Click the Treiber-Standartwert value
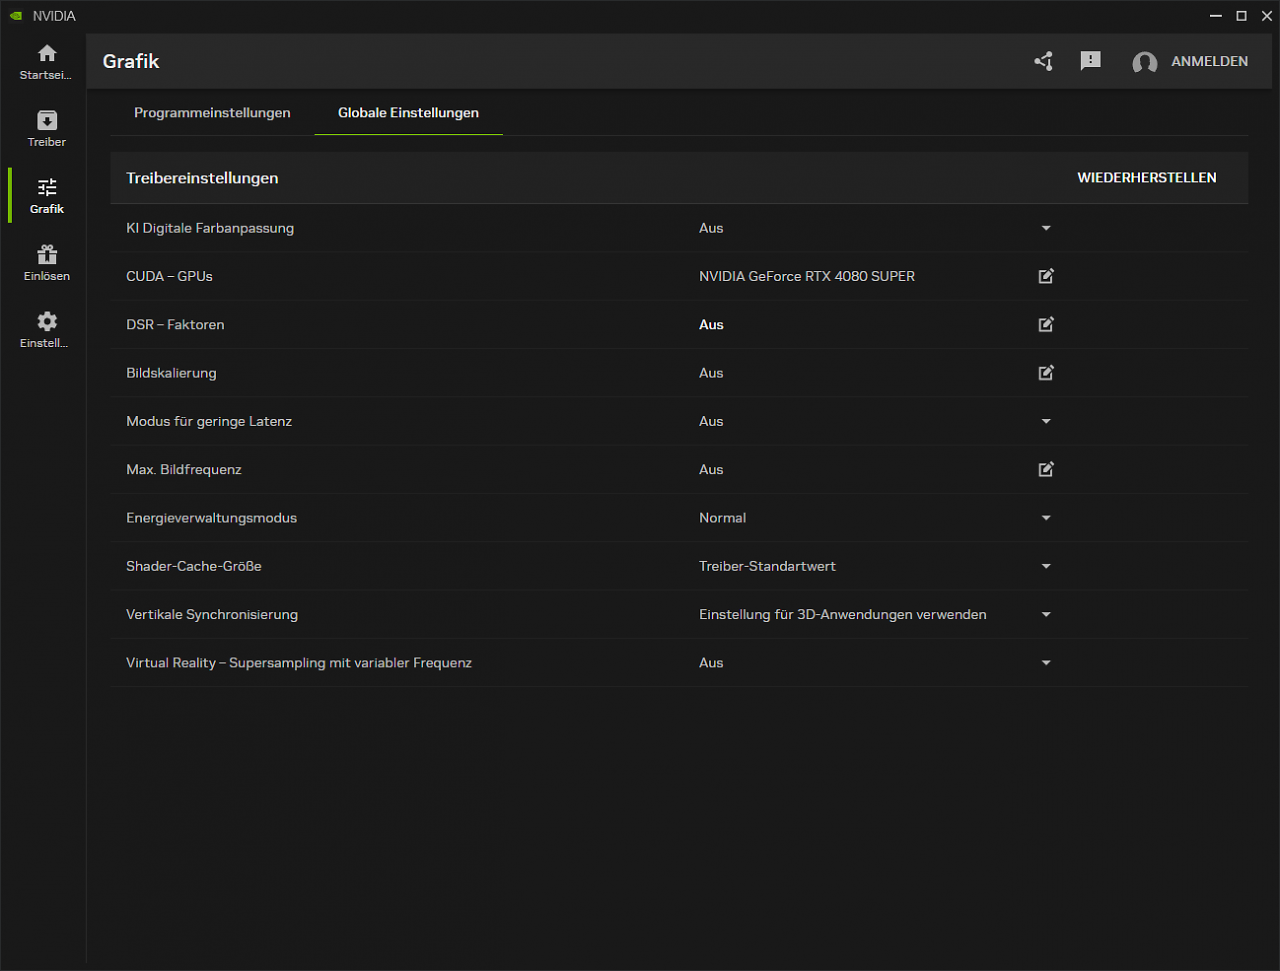 pyautogui.click(x=767, y=566)
